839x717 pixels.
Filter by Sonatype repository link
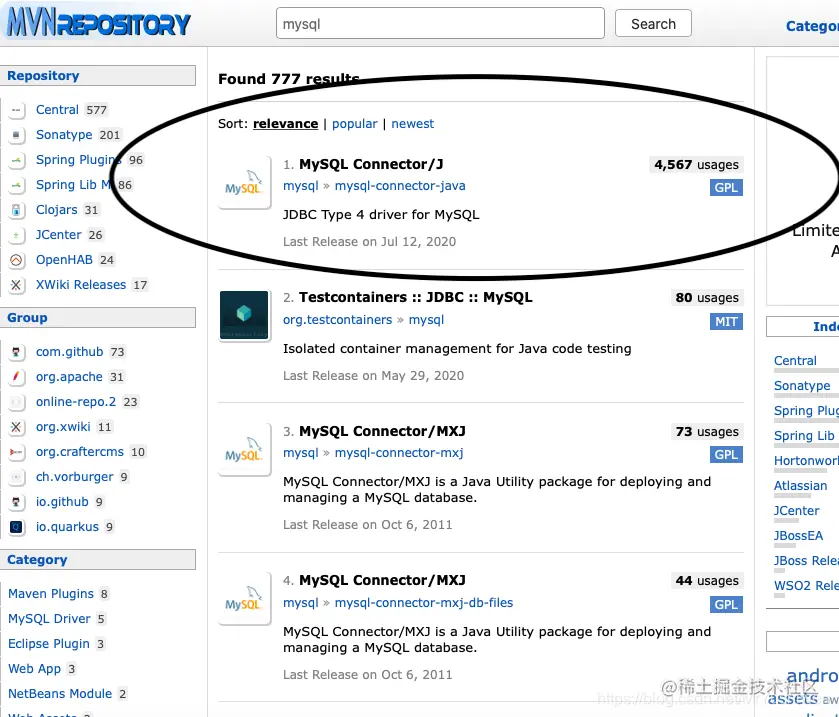[x=64, y=135]
